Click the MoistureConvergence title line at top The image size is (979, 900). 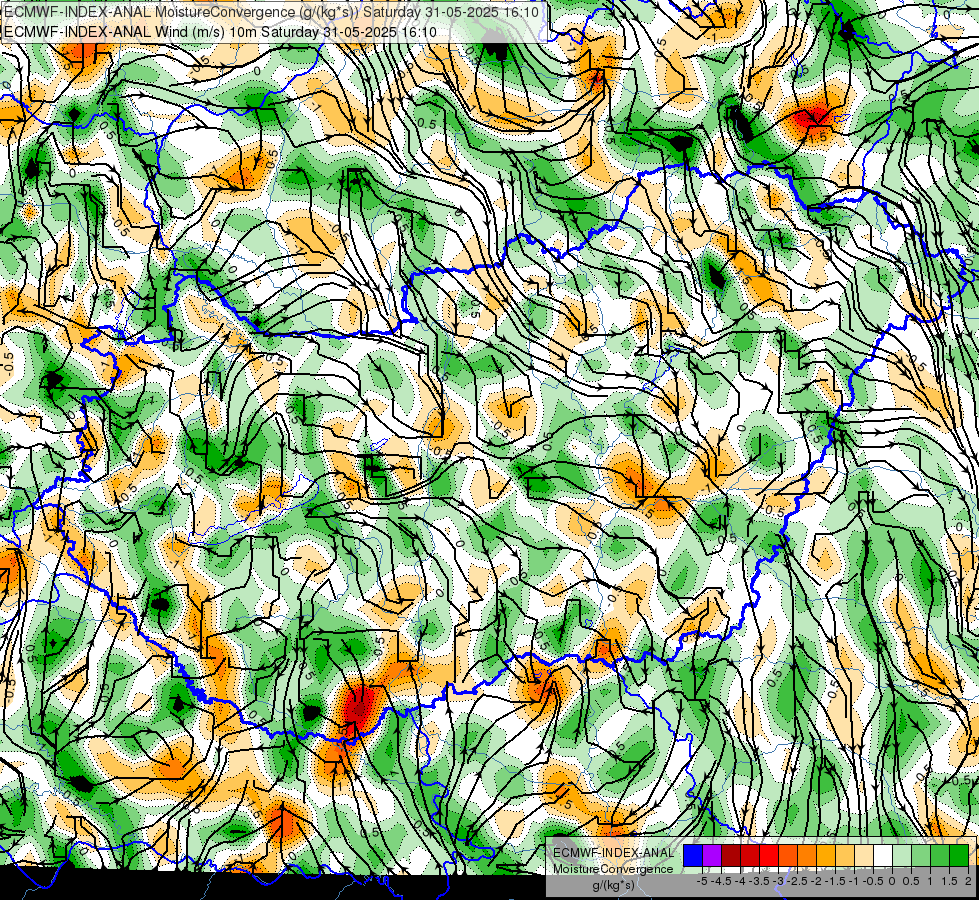click(271, 12)
